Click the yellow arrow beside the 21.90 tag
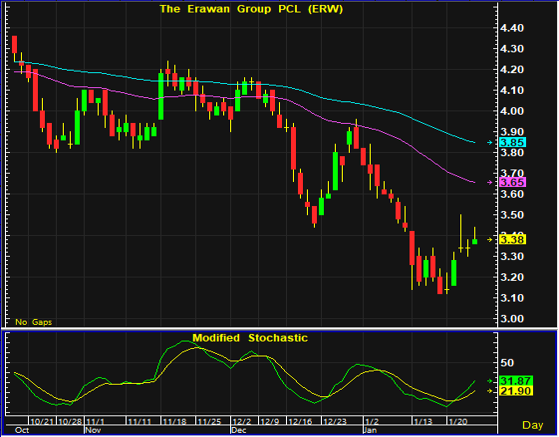 (x=490, y=391)
